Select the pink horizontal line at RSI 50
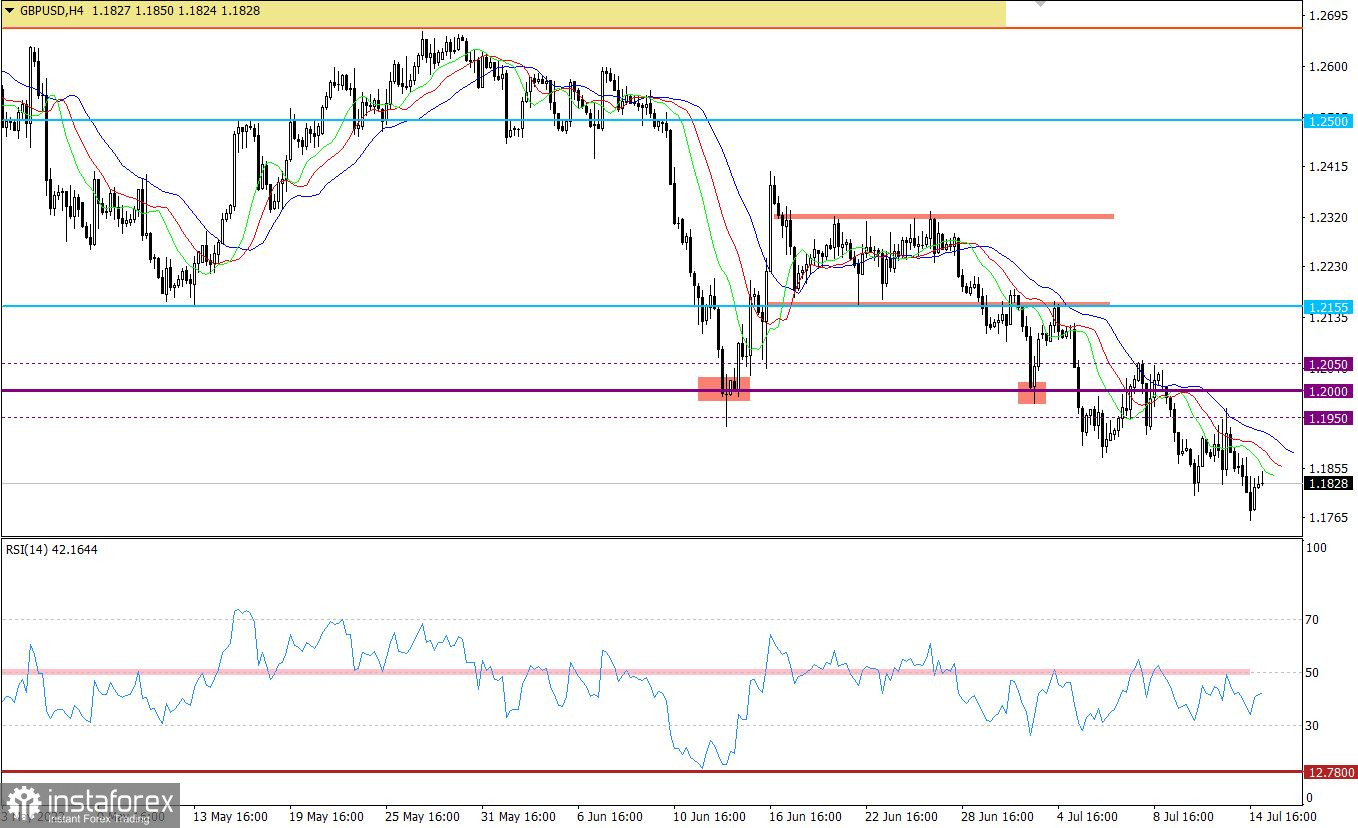Viewport: 1358px width, 828px height. point(626,672)
